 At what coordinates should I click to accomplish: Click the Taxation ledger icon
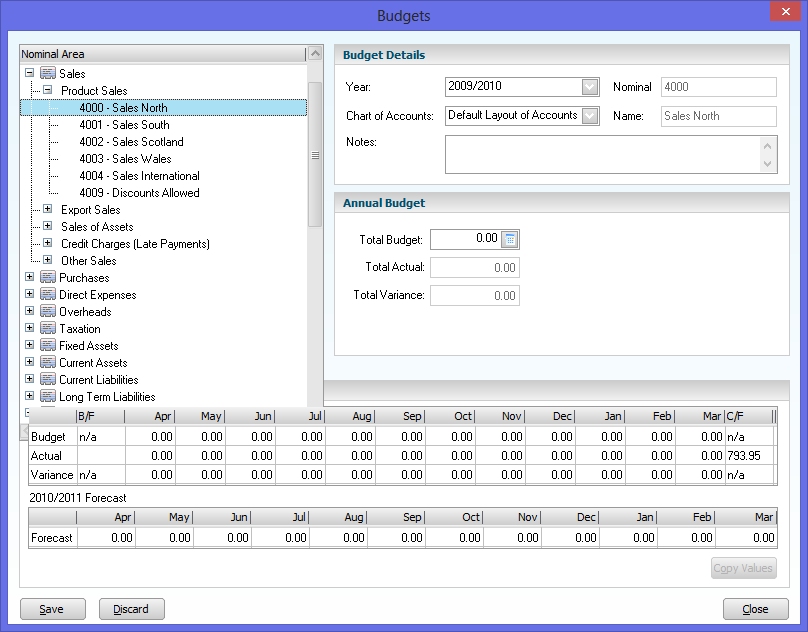pyautogui.click(x=48, y=328)
